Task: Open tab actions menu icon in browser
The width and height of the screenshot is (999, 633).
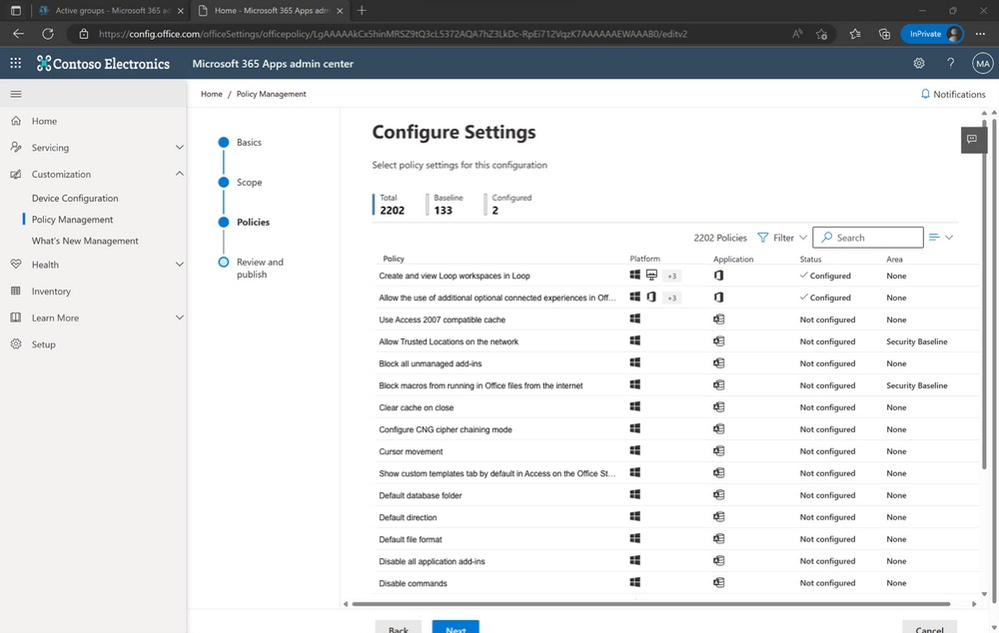Action: coord(16,10)
